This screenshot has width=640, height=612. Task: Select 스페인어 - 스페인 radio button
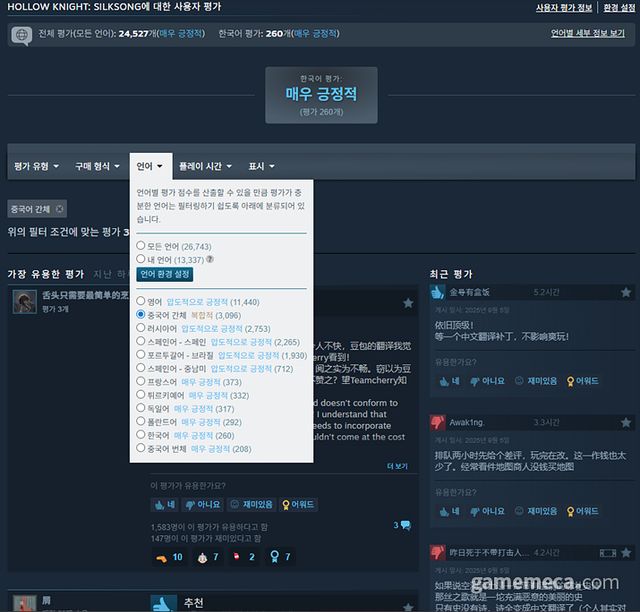tap(141, 341)
